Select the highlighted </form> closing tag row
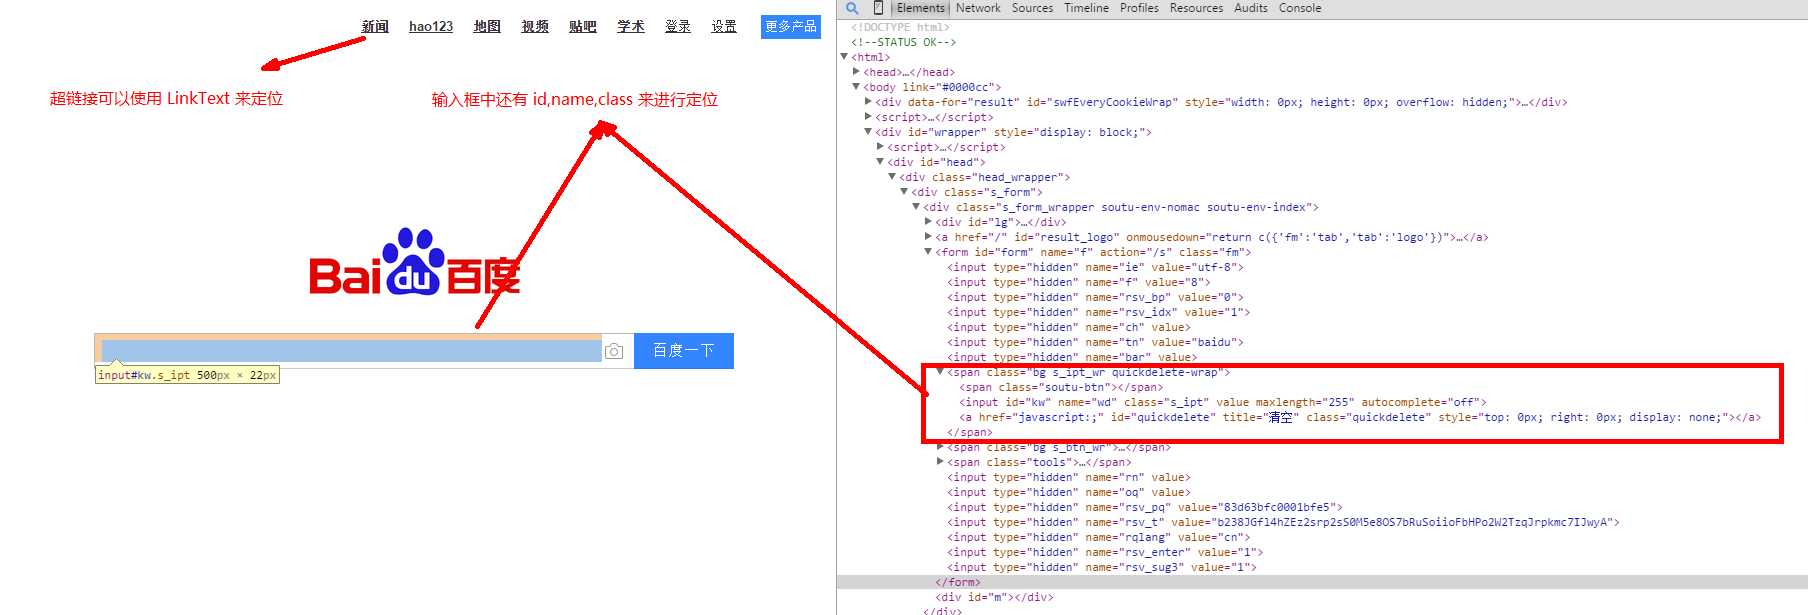This screenshot has height=615, width=1808. 958,582
